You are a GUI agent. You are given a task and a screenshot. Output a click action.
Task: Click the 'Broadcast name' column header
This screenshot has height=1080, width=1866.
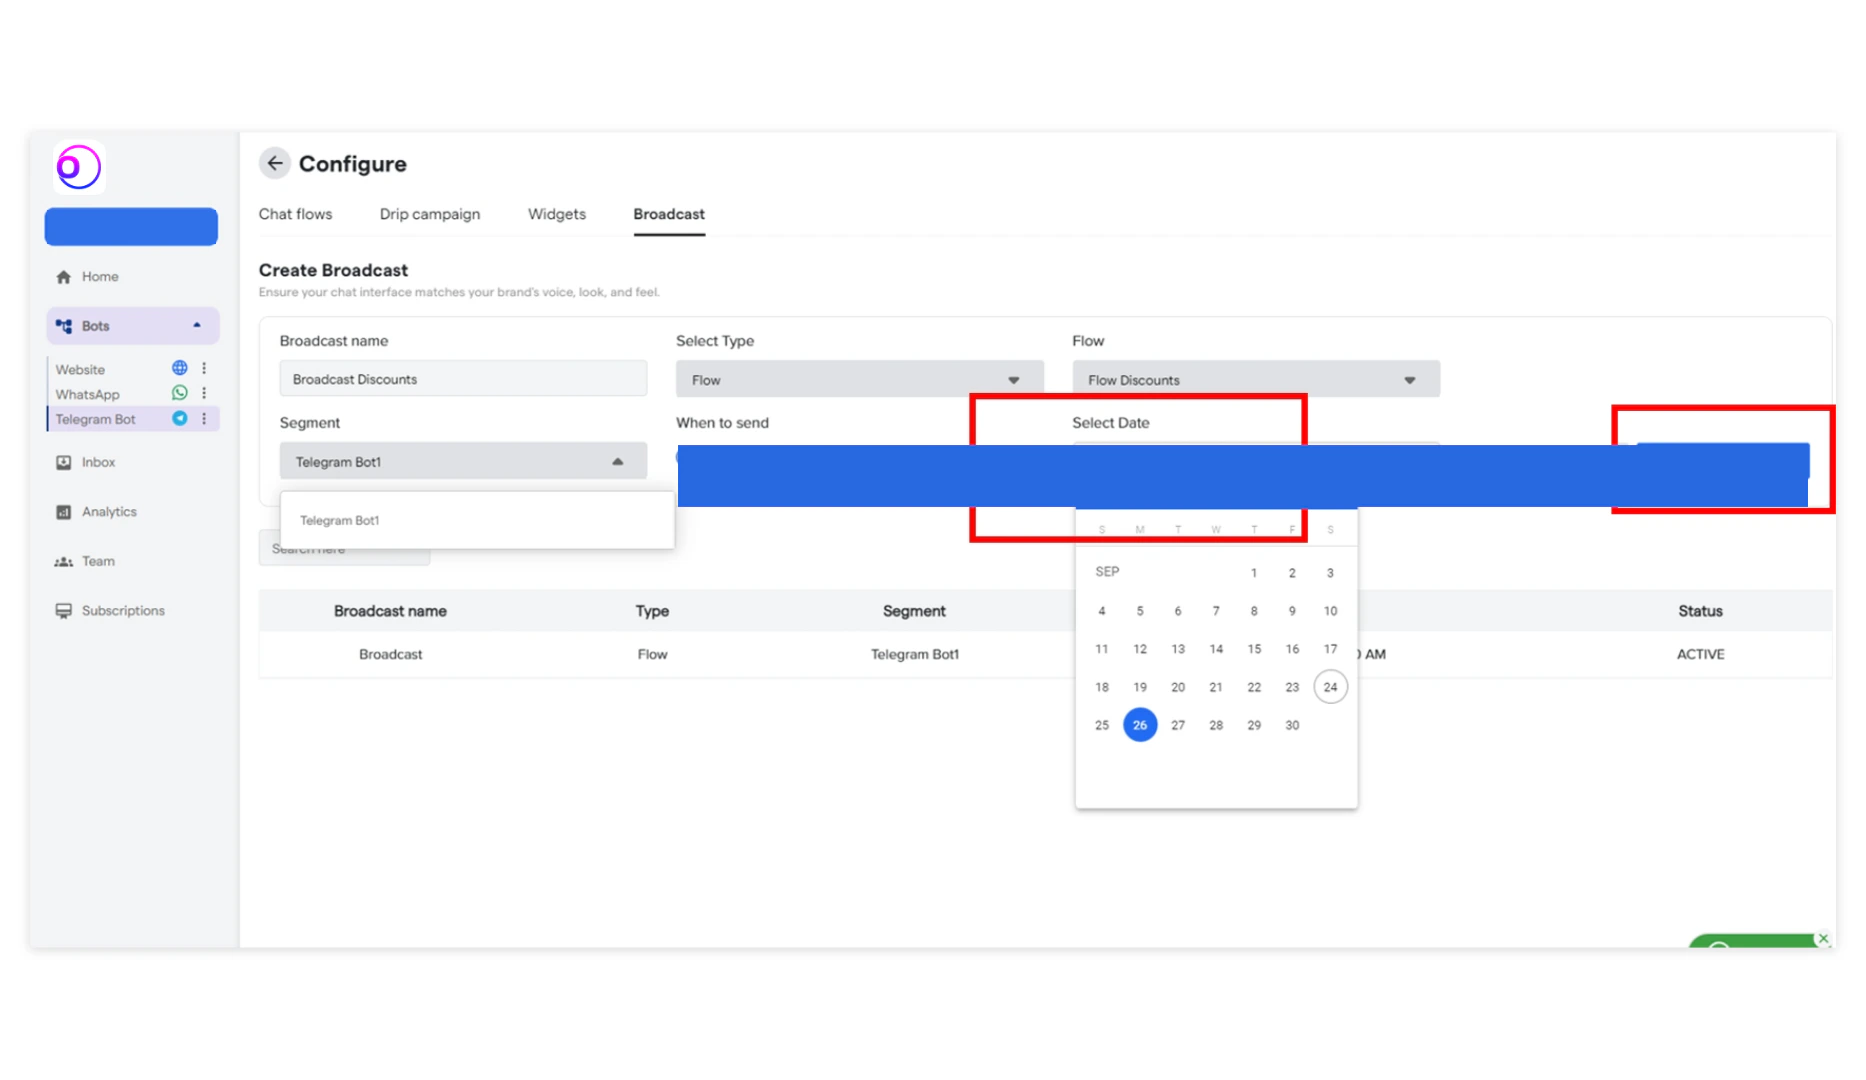[390, 611]
